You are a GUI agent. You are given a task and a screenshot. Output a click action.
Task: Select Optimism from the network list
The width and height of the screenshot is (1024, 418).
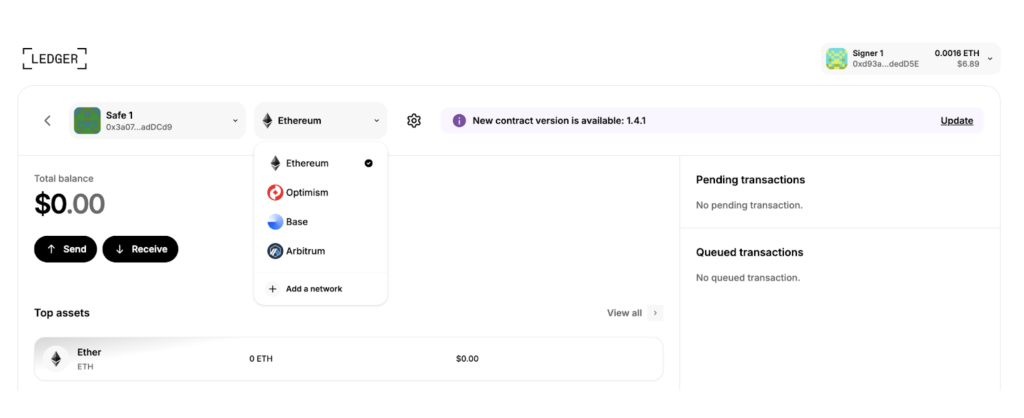click(307, 192)
